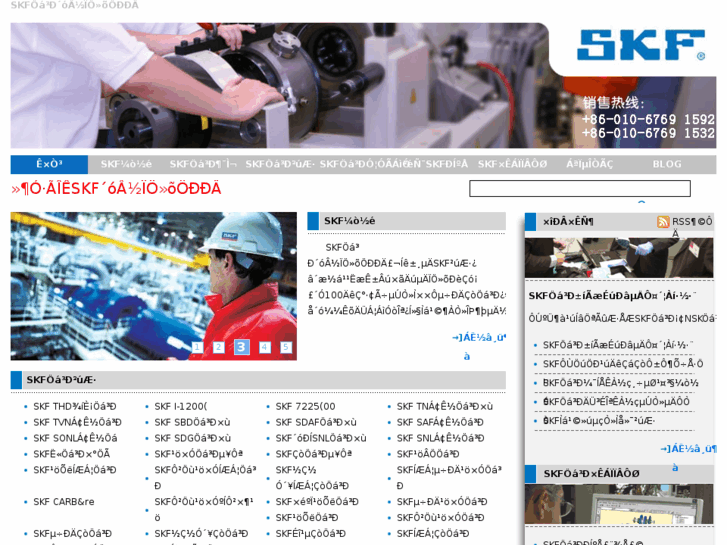Open the SKF SNLA product link
This screenshot has width=727, height=545.
tap(440, 438)
